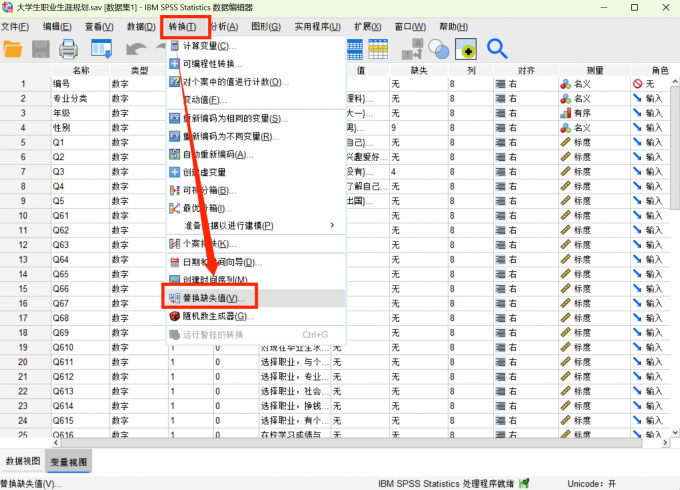Click the 随机数生成器 dice icon
Viewport: 680px width, 490px height.
coord(174,316)
